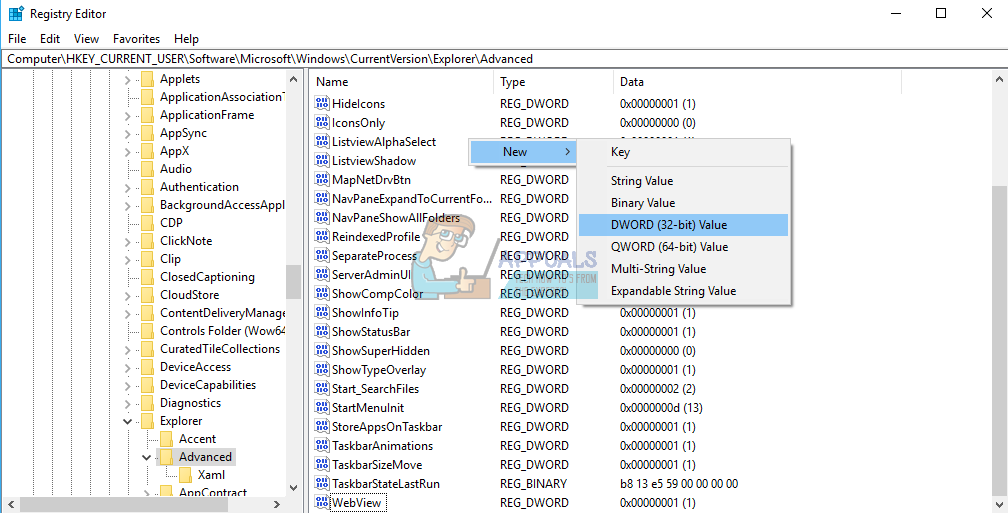The width and height of the screenshot is (1008, 513).
Task: Collapse the Advanced tree node
Action: click(x=146, y=458)
